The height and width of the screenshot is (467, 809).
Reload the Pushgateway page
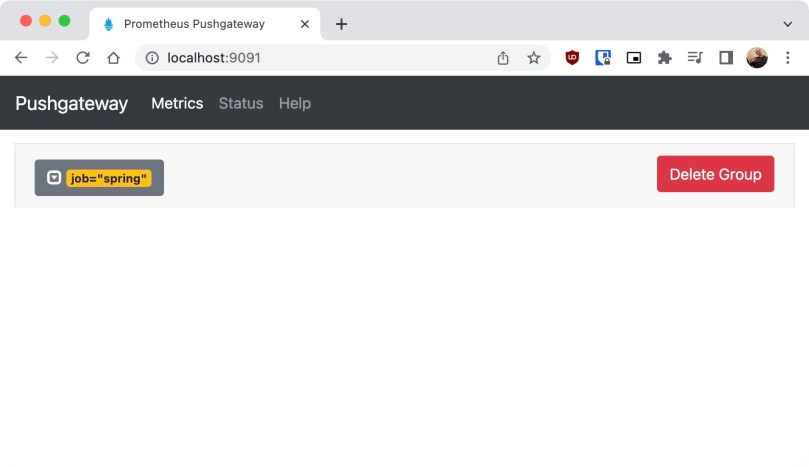coord(83,58)
